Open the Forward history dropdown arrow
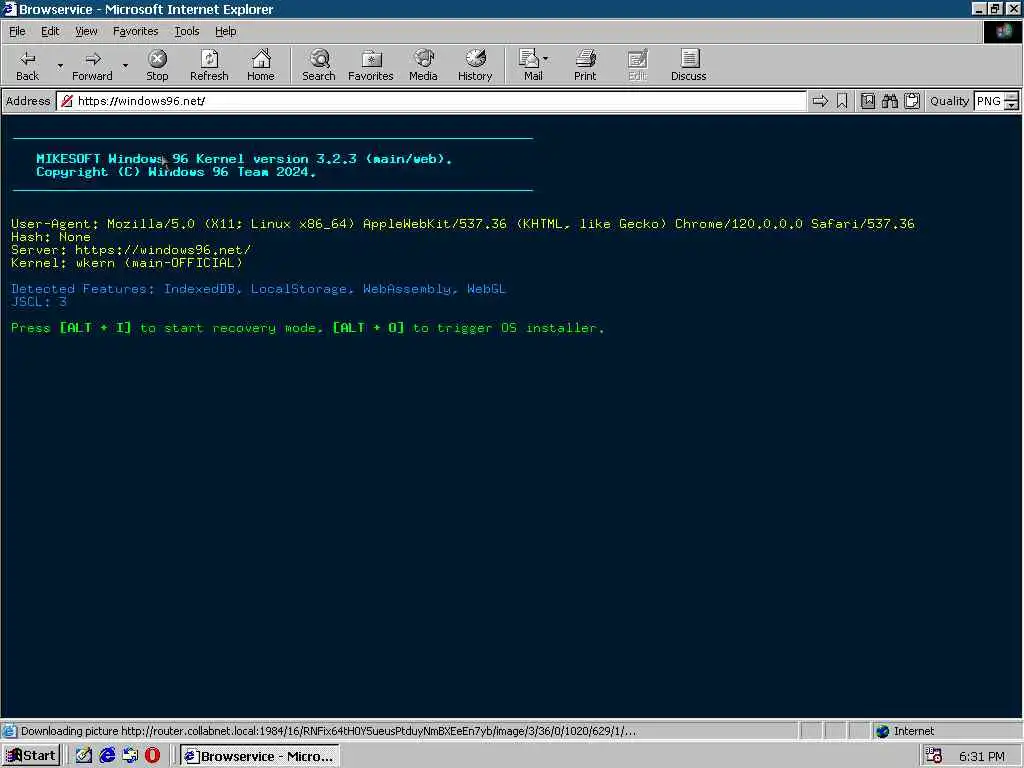Image resolution: width=1024 pixels, height=768 pixels. click(x=125, y=65)
